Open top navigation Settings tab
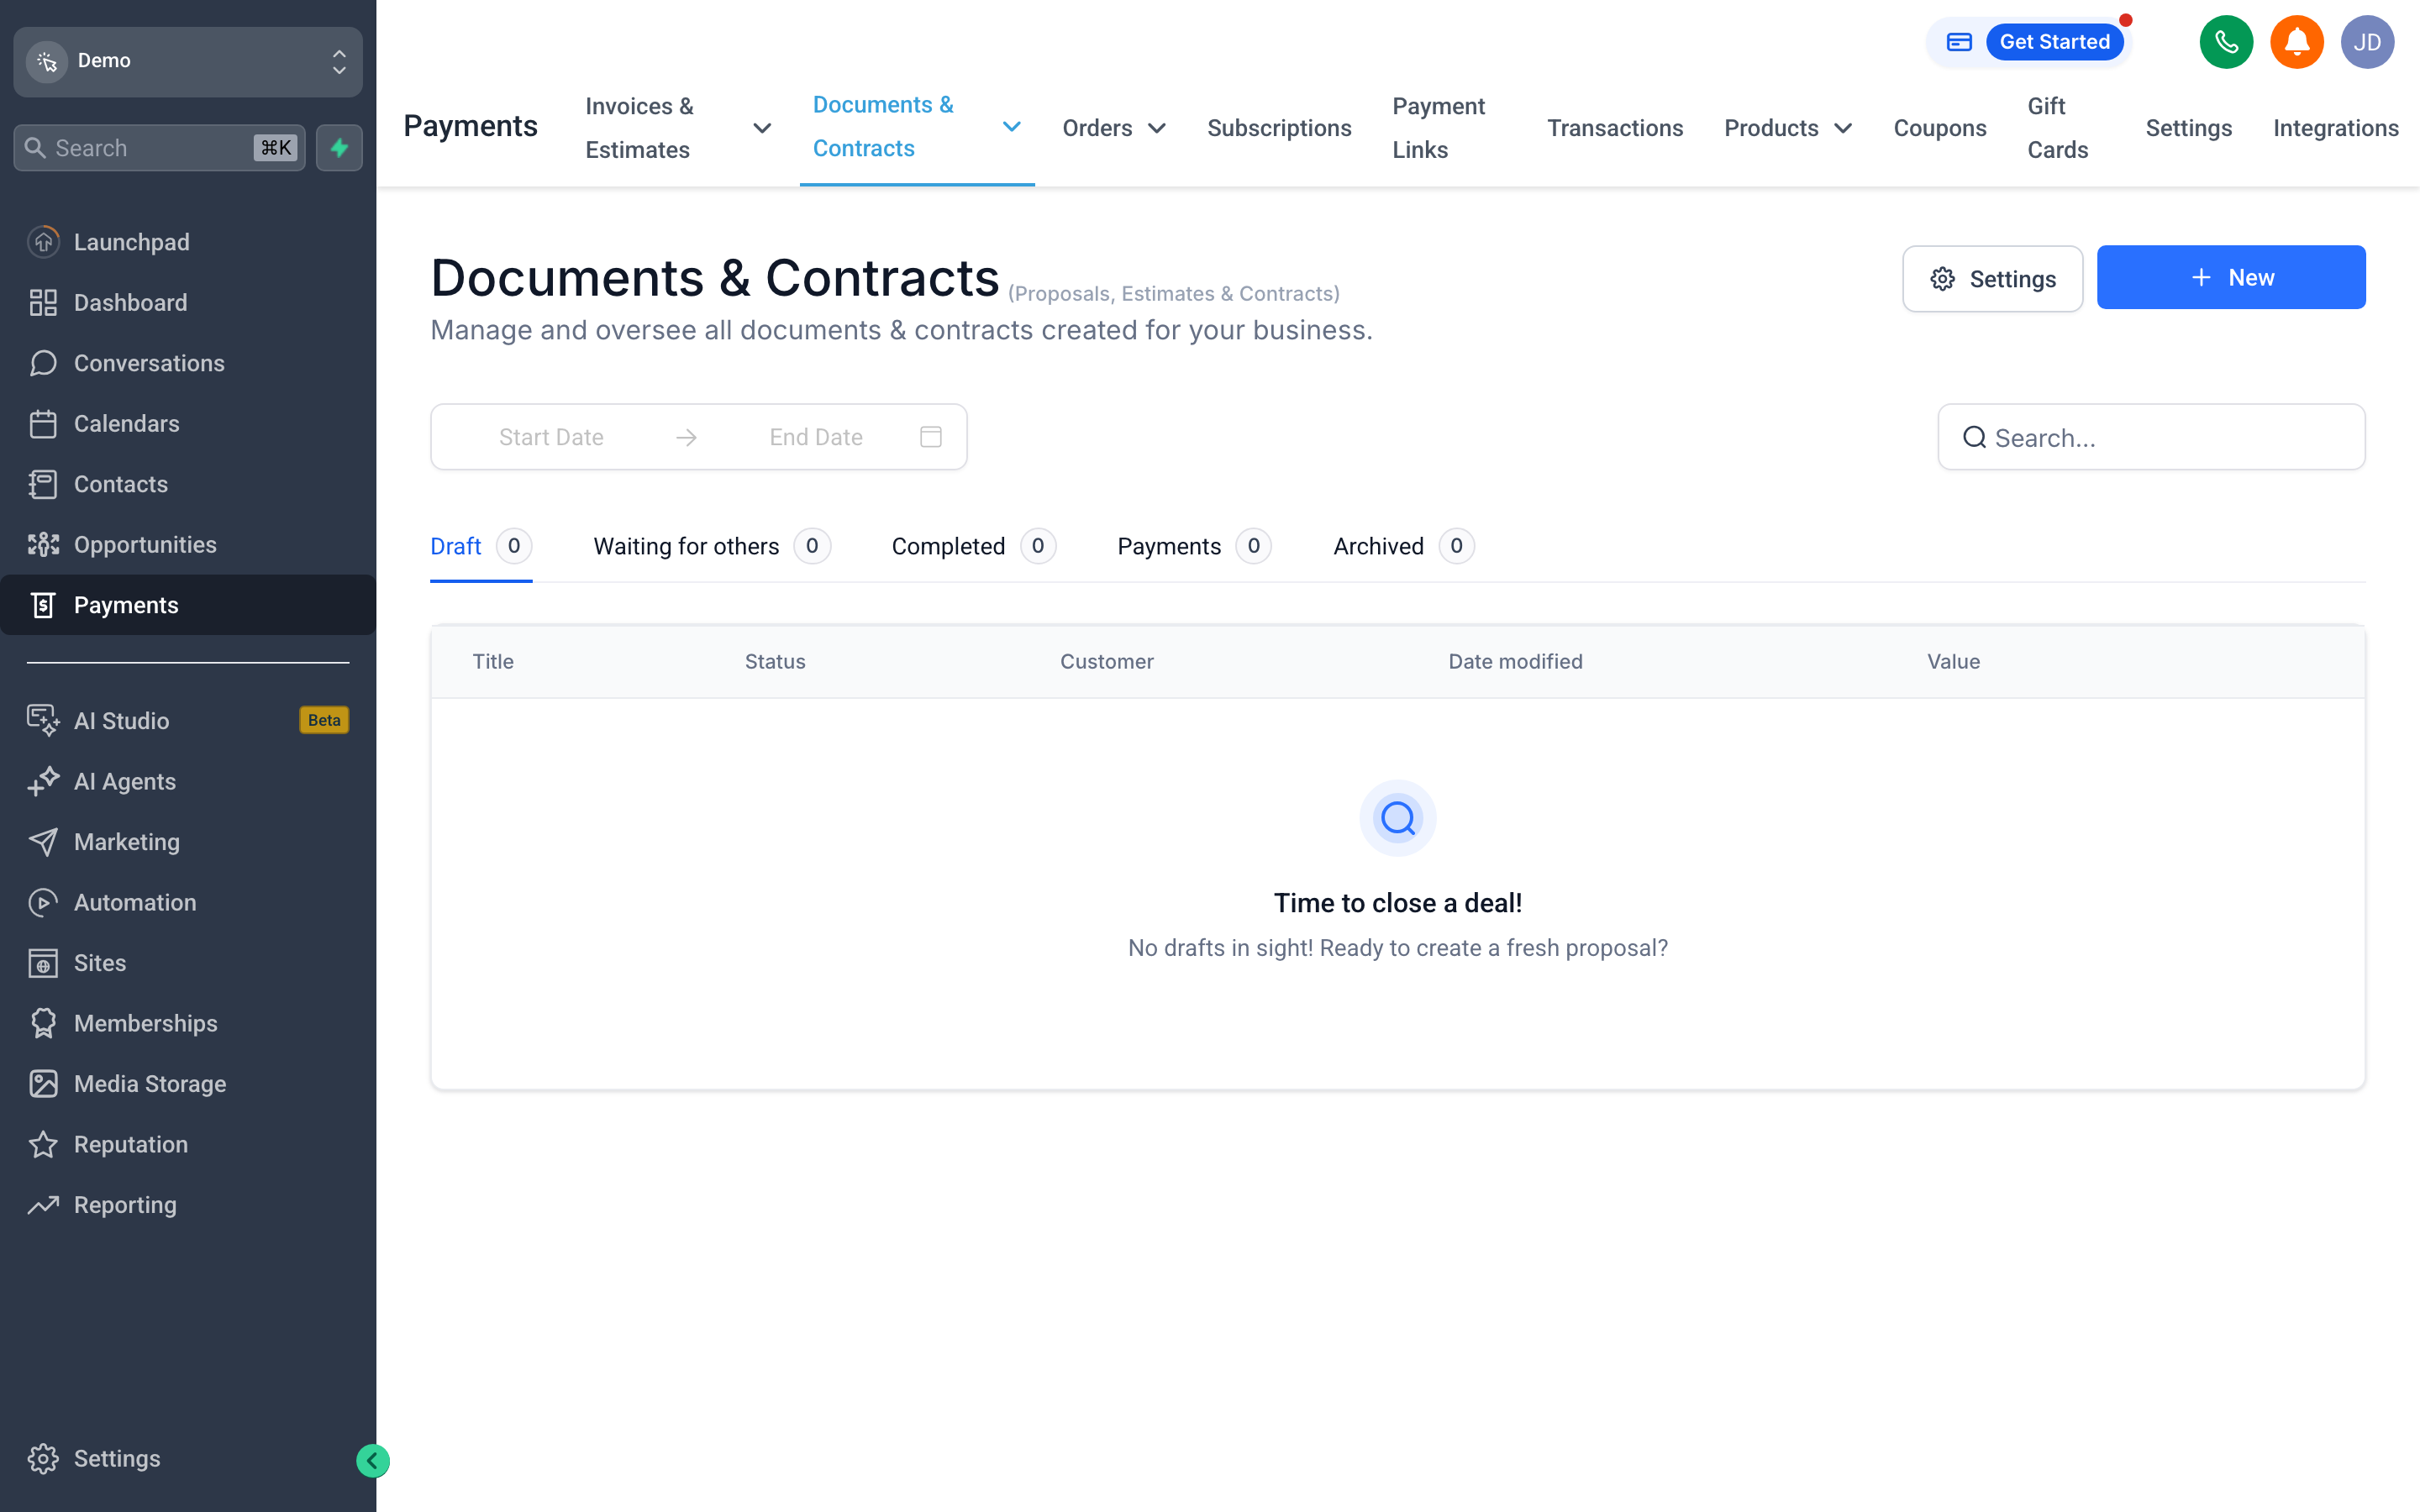 [x=2188, y=128]
